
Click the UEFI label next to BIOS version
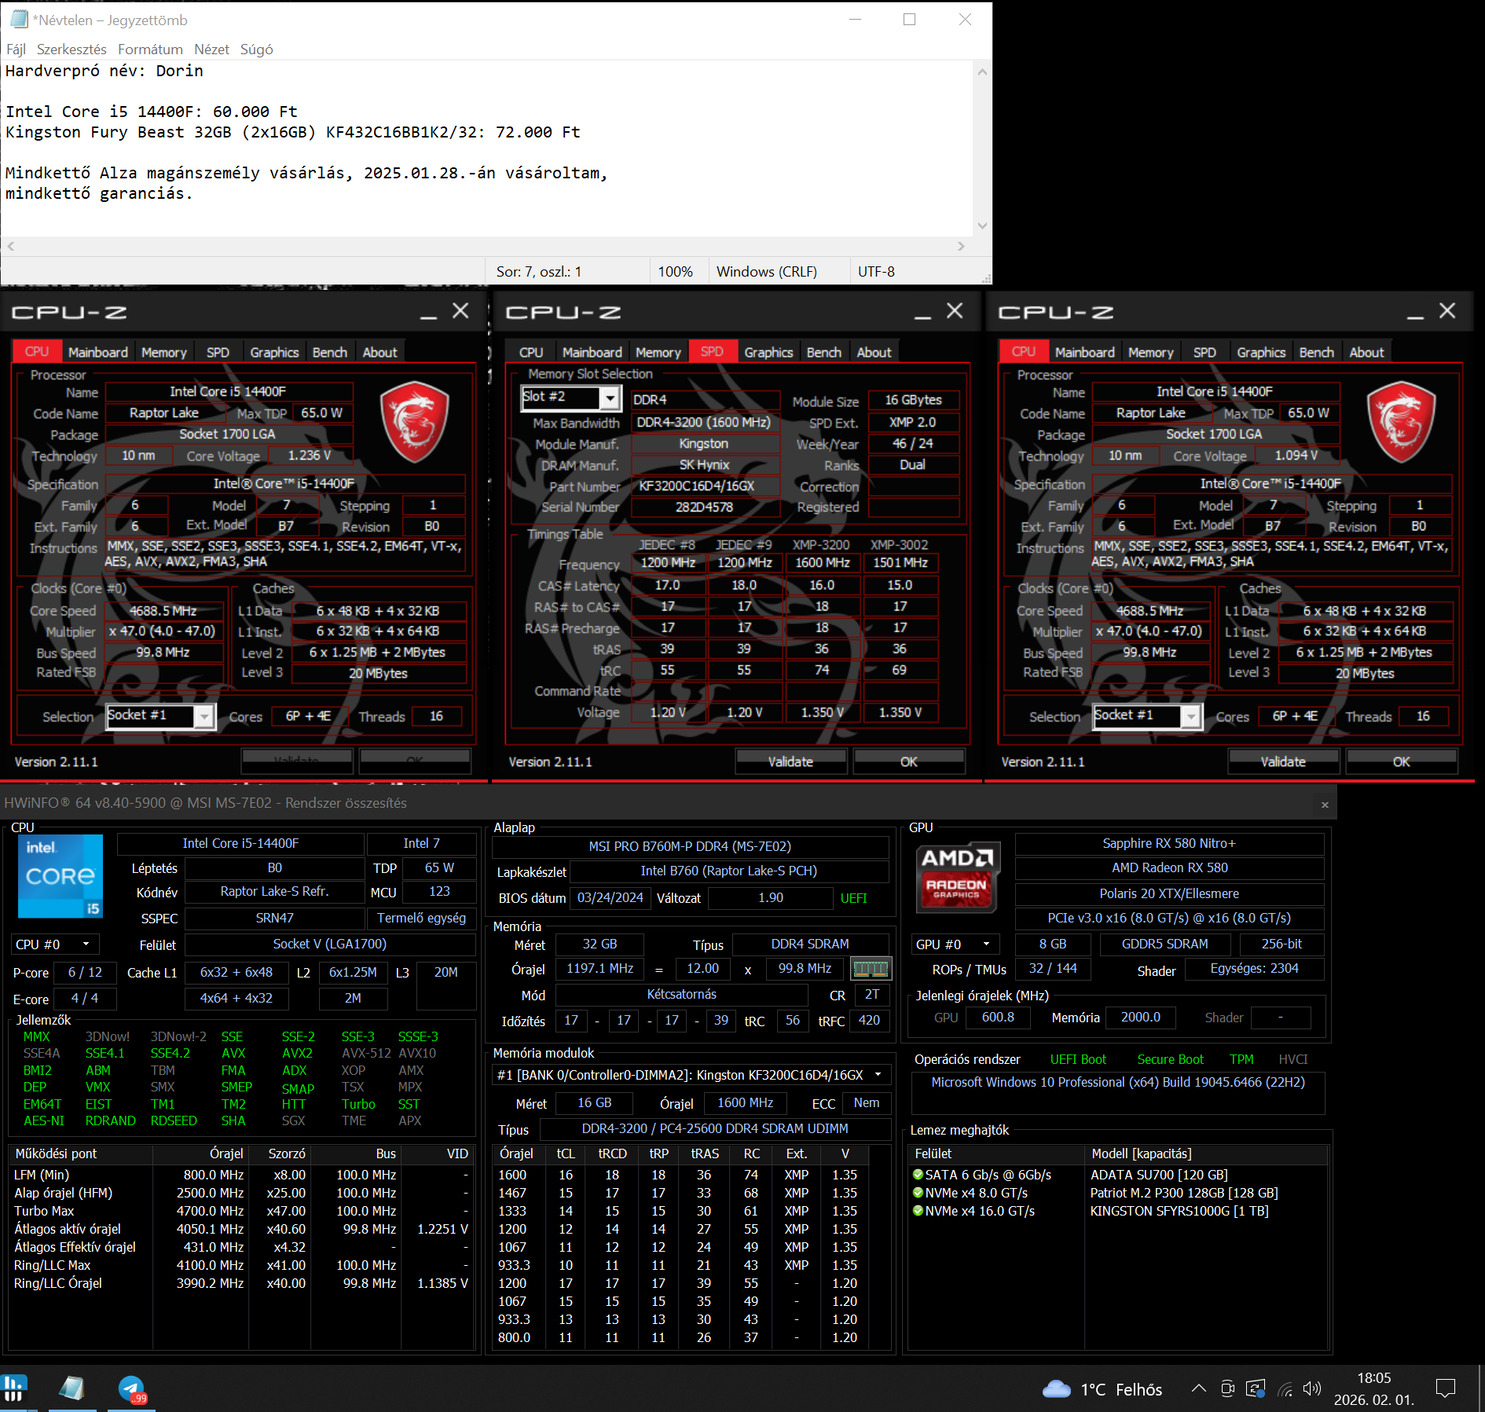[x=854, y=898]
